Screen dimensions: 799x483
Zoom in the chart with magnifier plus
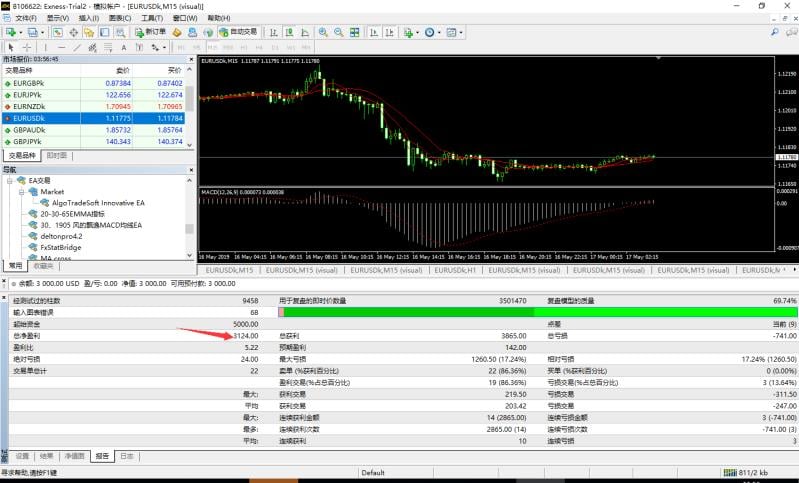pyautogui.click(x=323, y=32)
